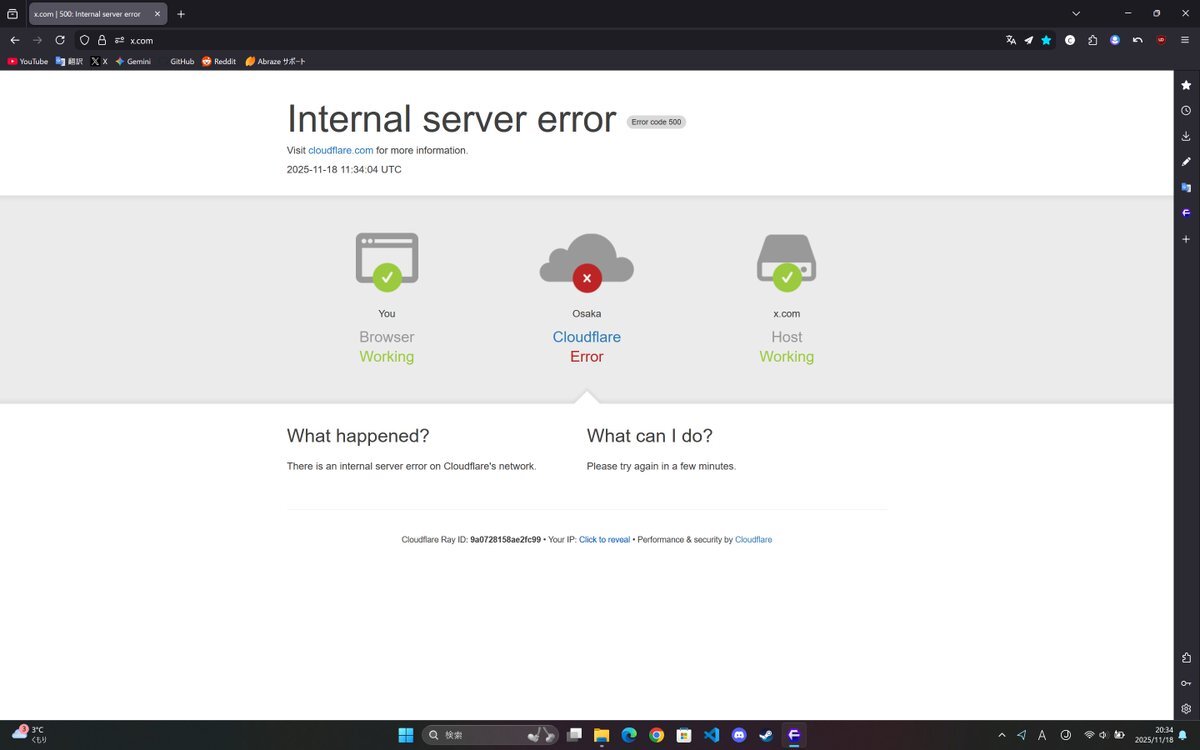
Task: Click to reveal your IP address
Action: 604,540
